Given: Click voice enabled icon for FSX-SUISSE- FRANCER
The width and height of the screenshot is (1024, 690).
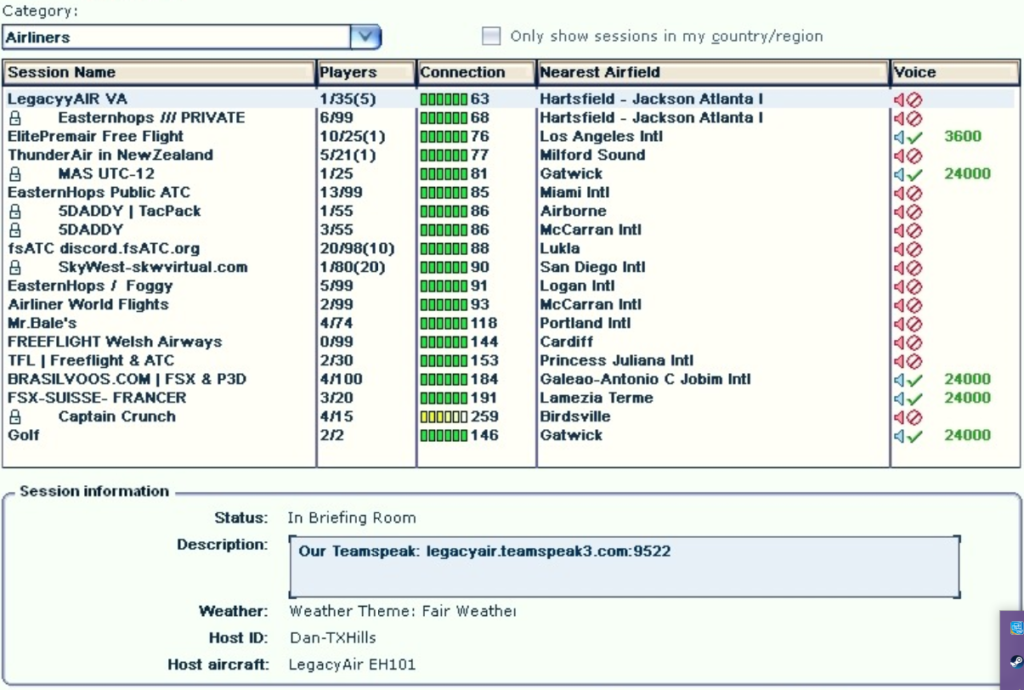Looking at the screenshot, I should [x=908, y=398].
